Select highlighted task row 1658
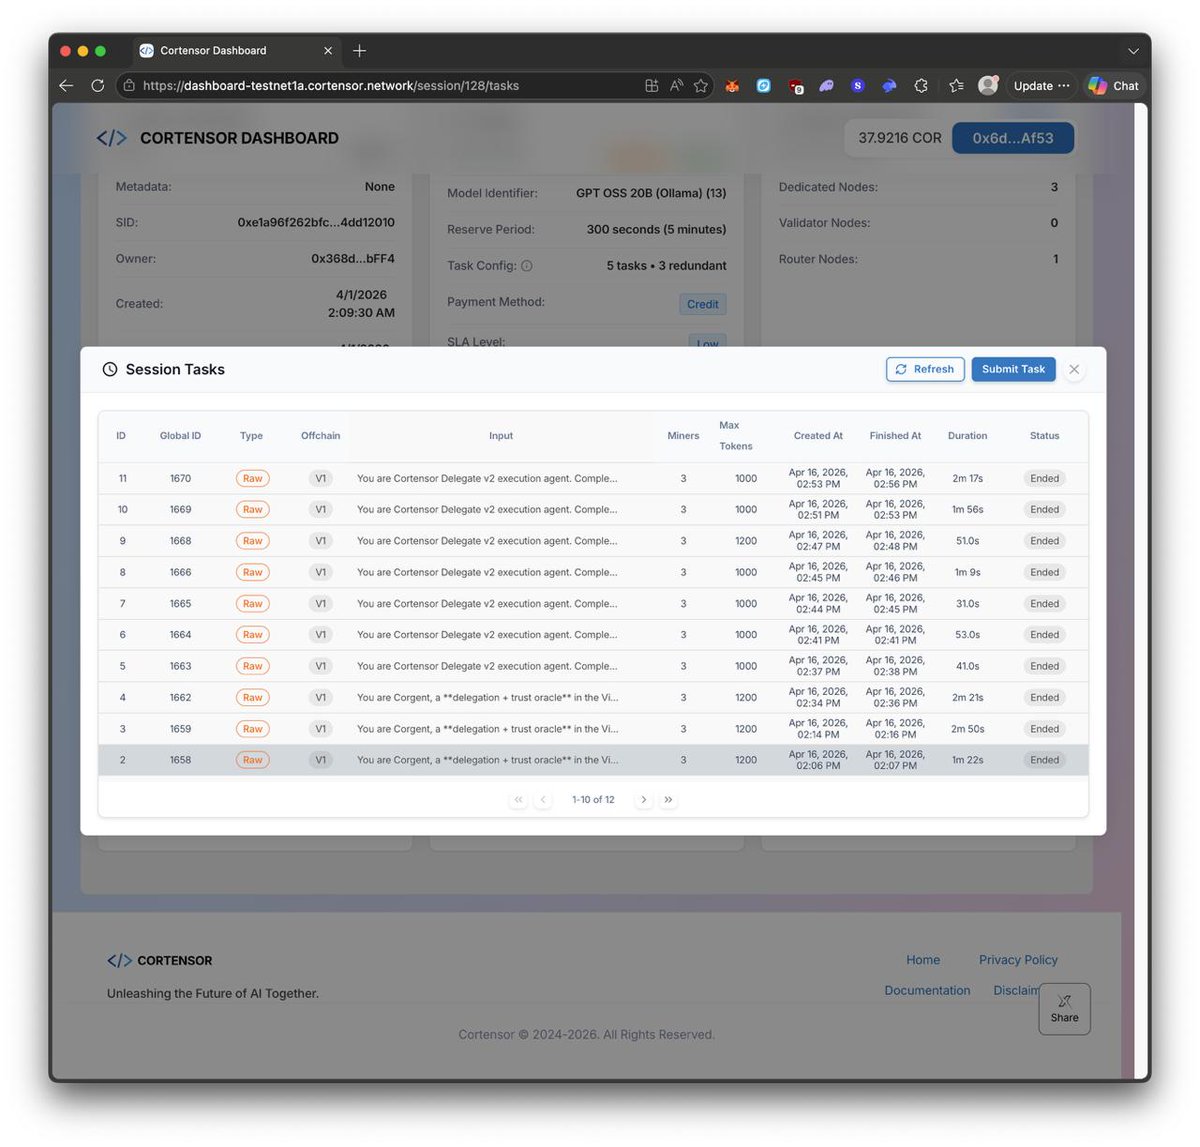1200x1147 pixels. coord(593,761)
